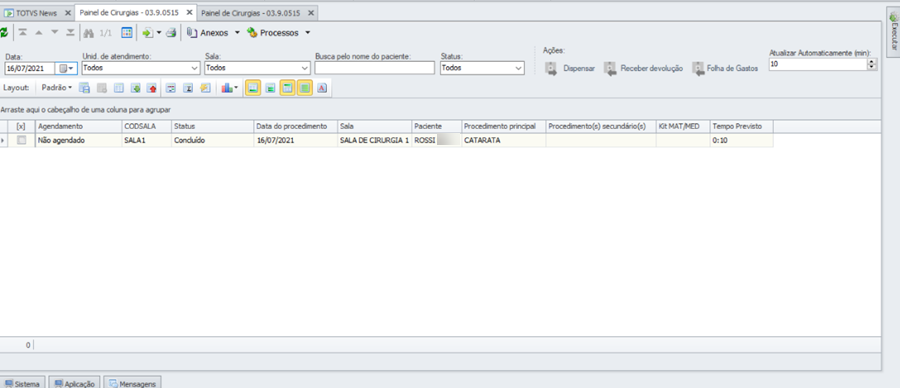Click the export green arrow icon
Screen dimensions: 900x388
click(x=148, y=33)
